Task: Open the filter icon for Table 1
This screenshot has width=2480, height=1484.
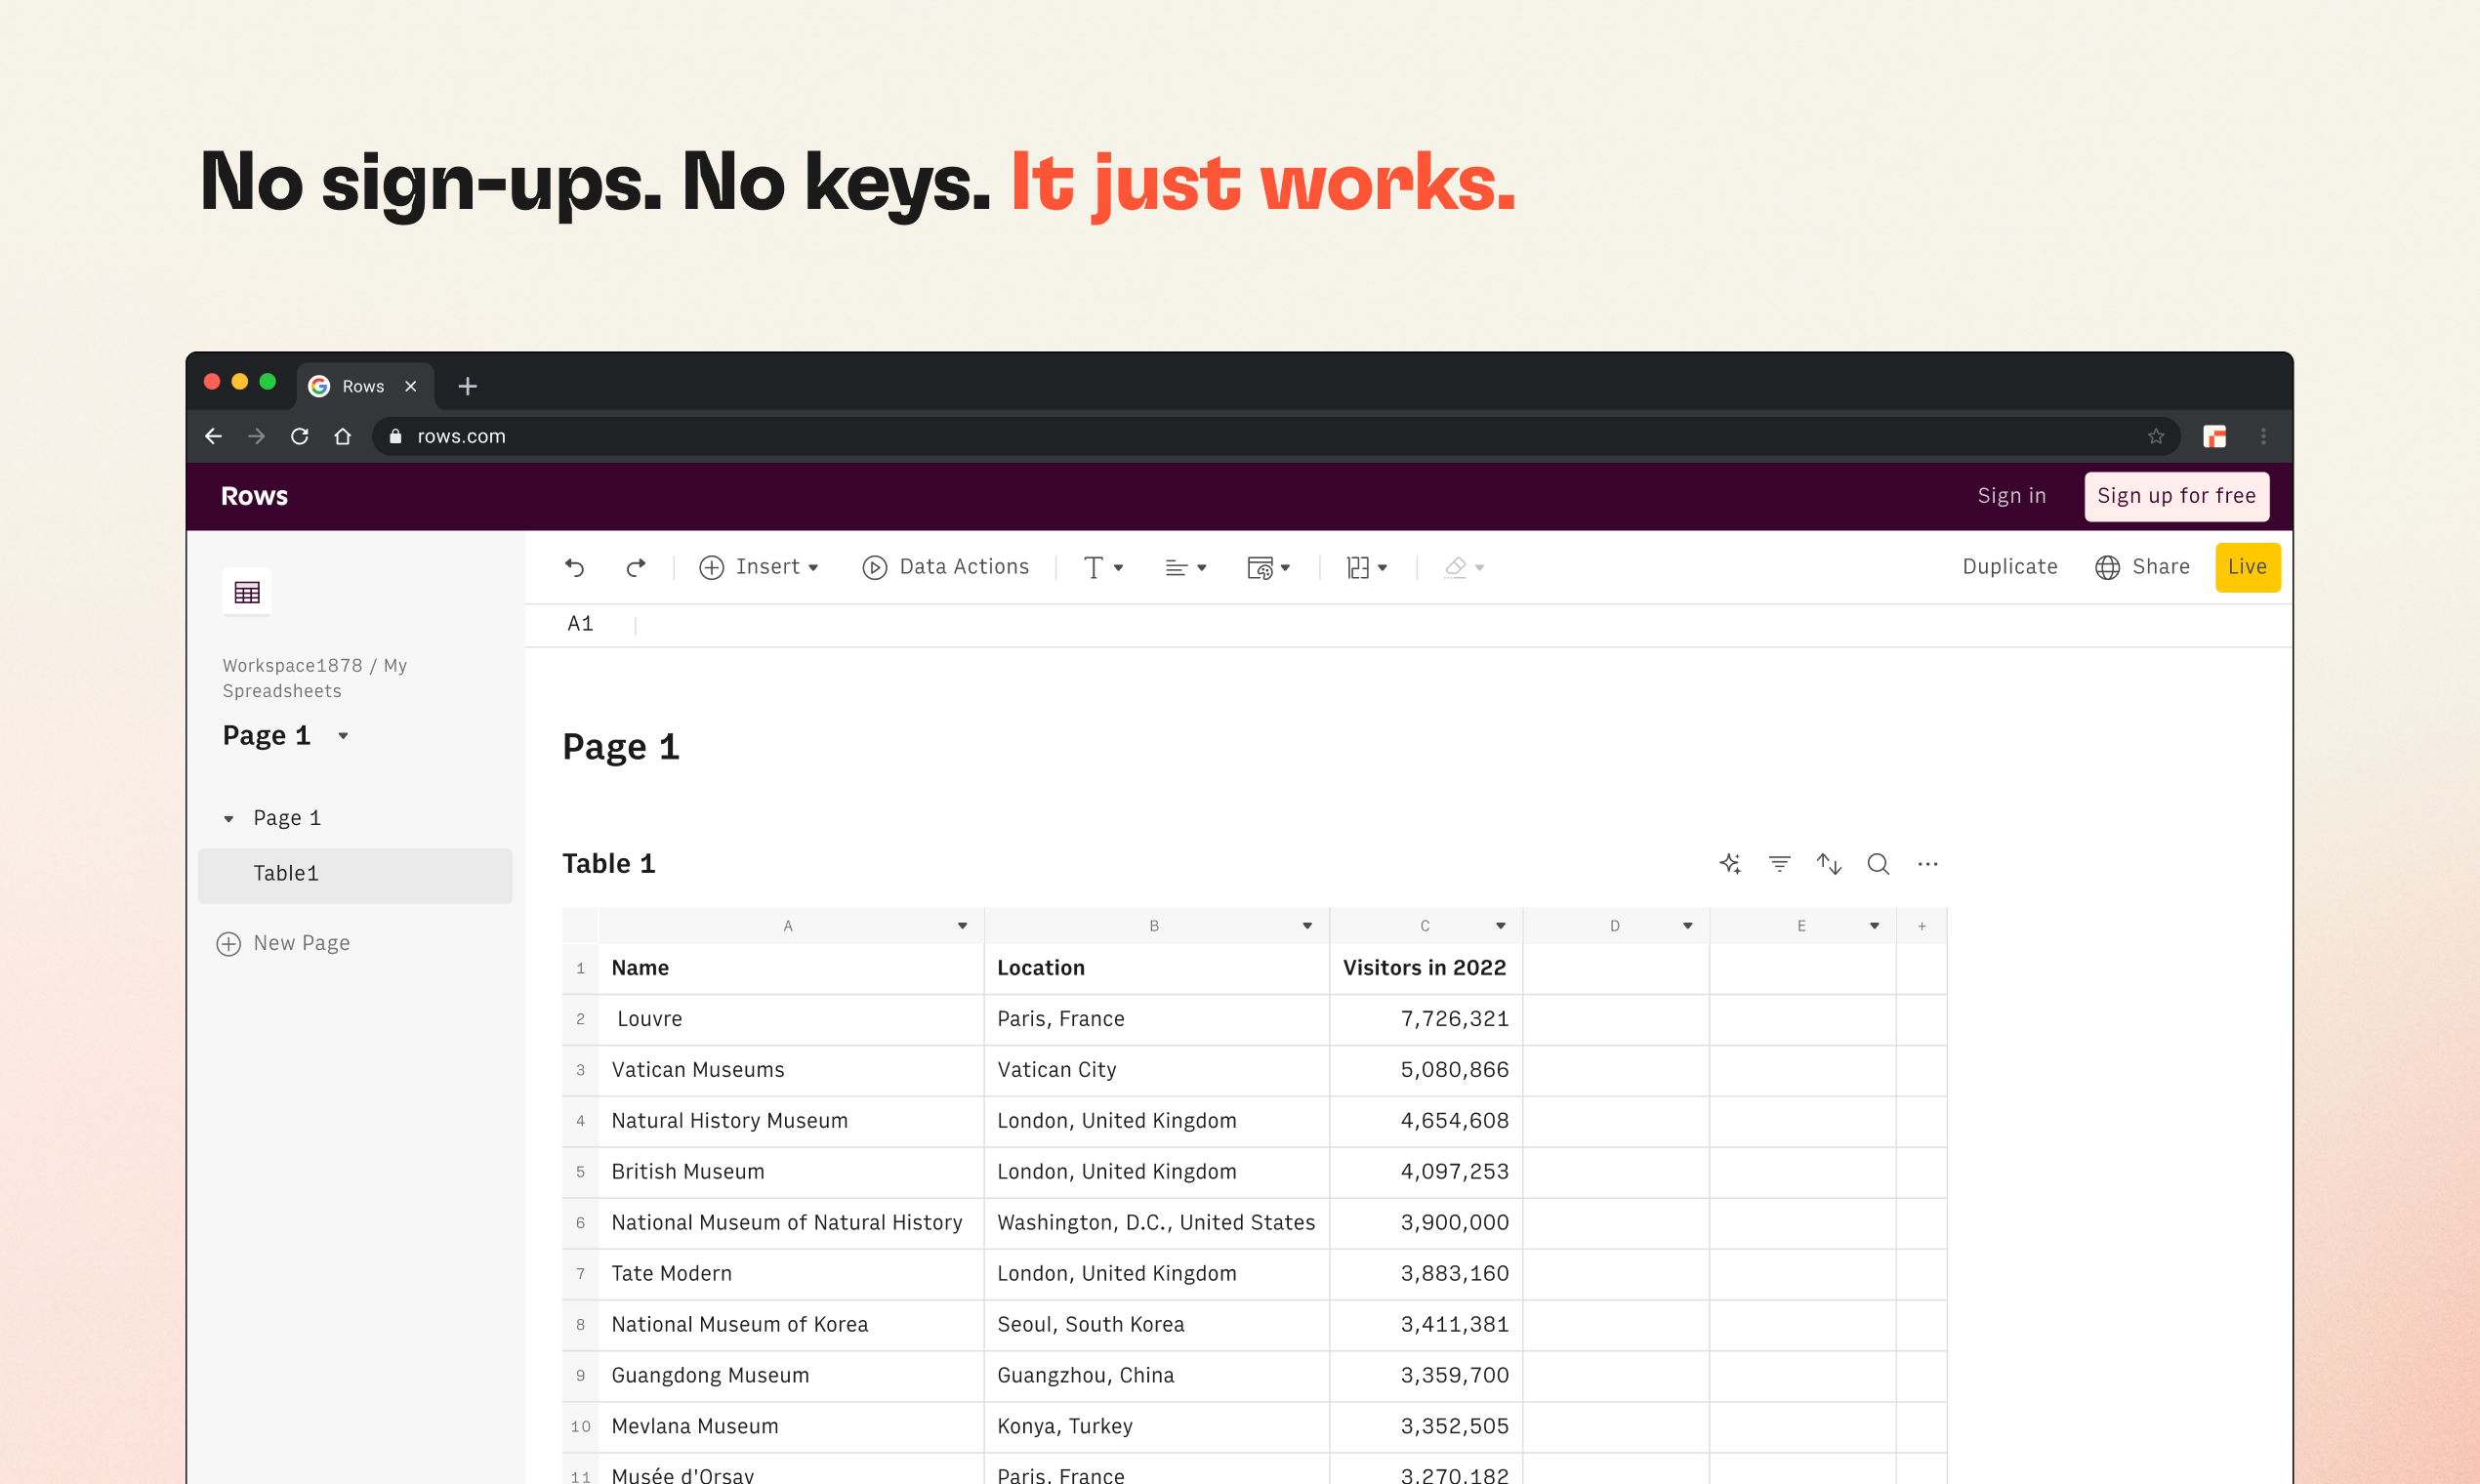Action: pyautogui.click(x=1779, y=864)
